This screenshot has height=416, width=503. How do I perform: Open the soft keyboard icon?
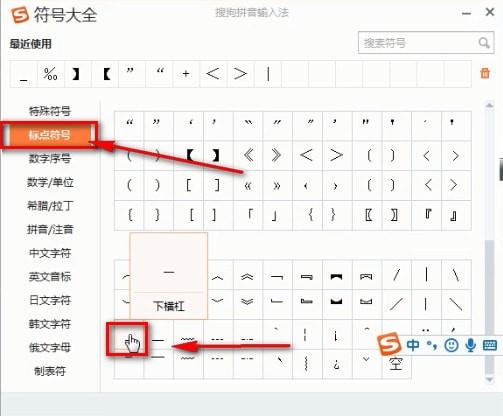(x=490, y=345)
